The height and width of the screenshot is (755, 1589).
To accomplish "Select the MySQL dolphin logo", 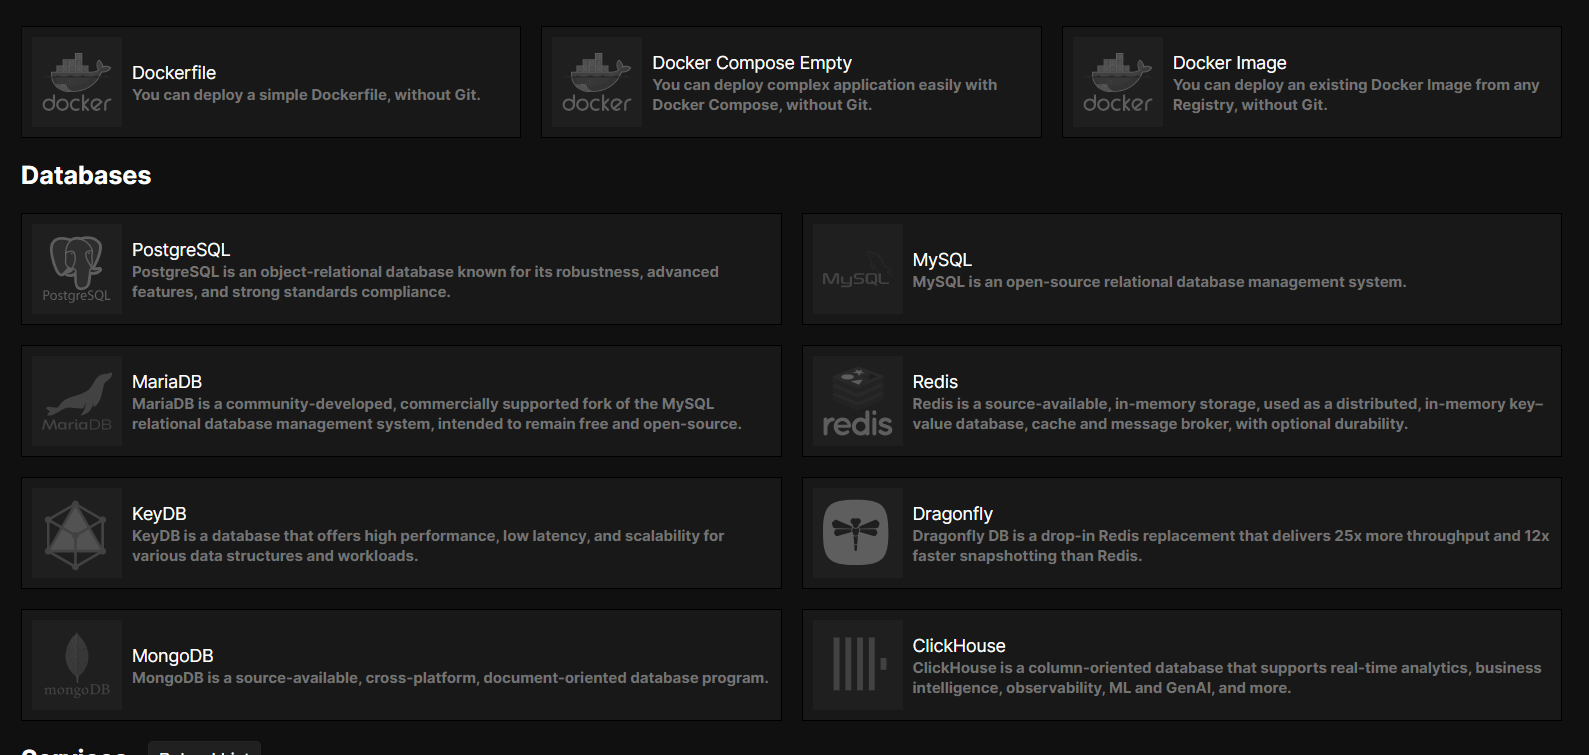I will pos(857,269).
